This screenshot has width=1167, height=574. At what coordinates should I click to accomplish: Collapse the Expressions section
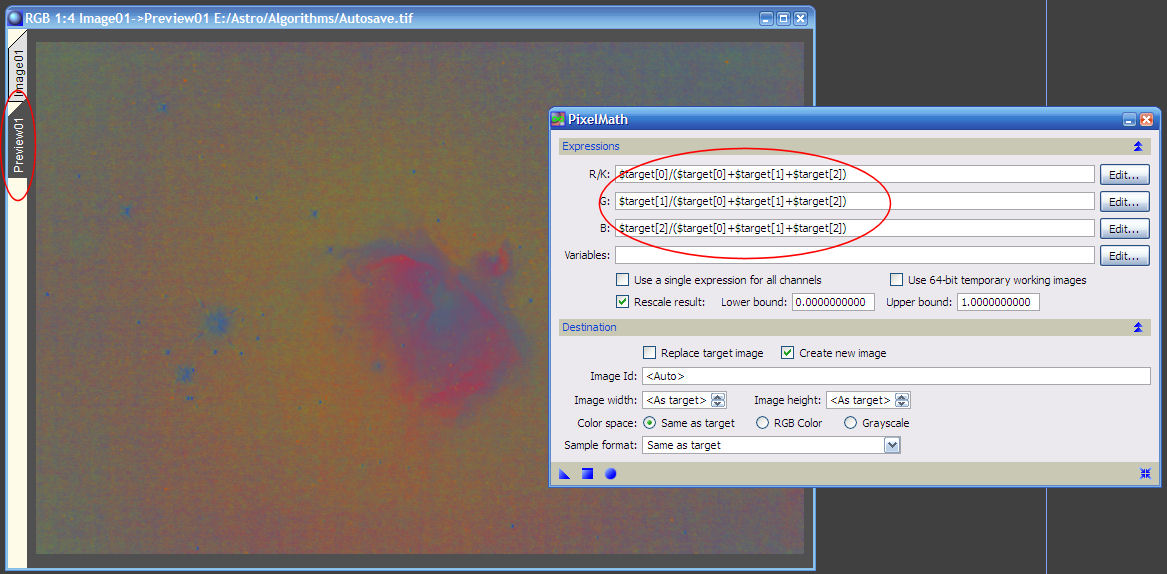click(x=1138, y=147)
